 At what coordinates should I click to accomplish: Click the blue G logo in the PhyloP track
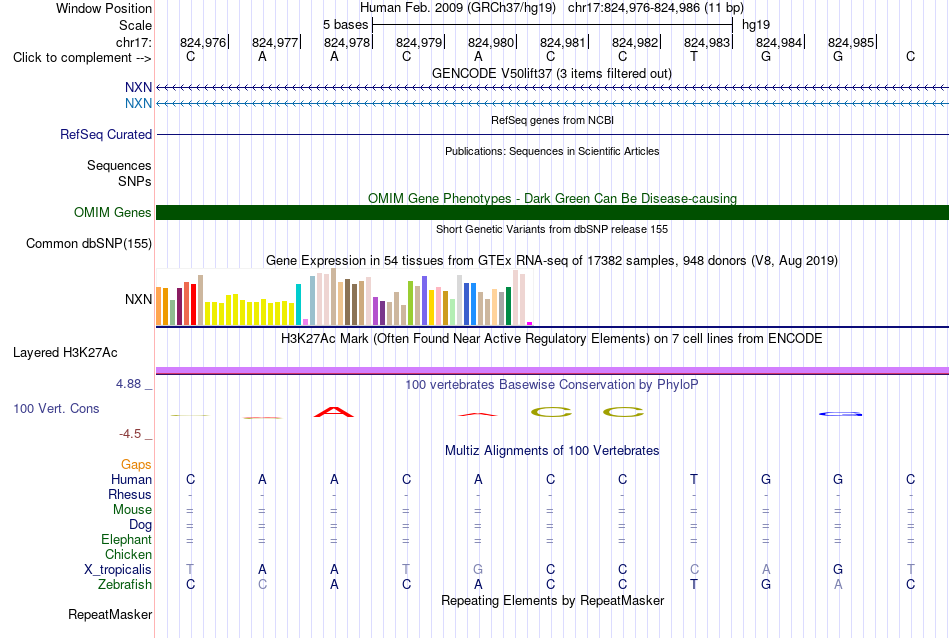click(x=840, y=414)
